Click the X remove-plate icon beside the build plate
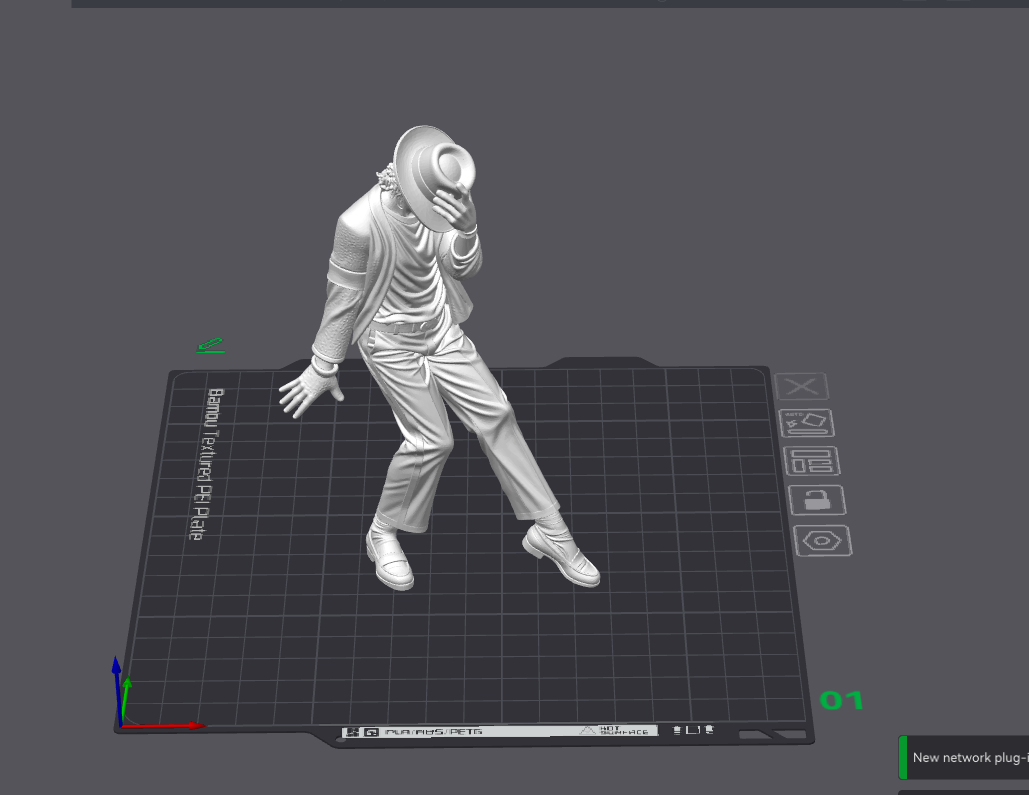This screenshot has height=795, width=1029. [x=801, y=387]
